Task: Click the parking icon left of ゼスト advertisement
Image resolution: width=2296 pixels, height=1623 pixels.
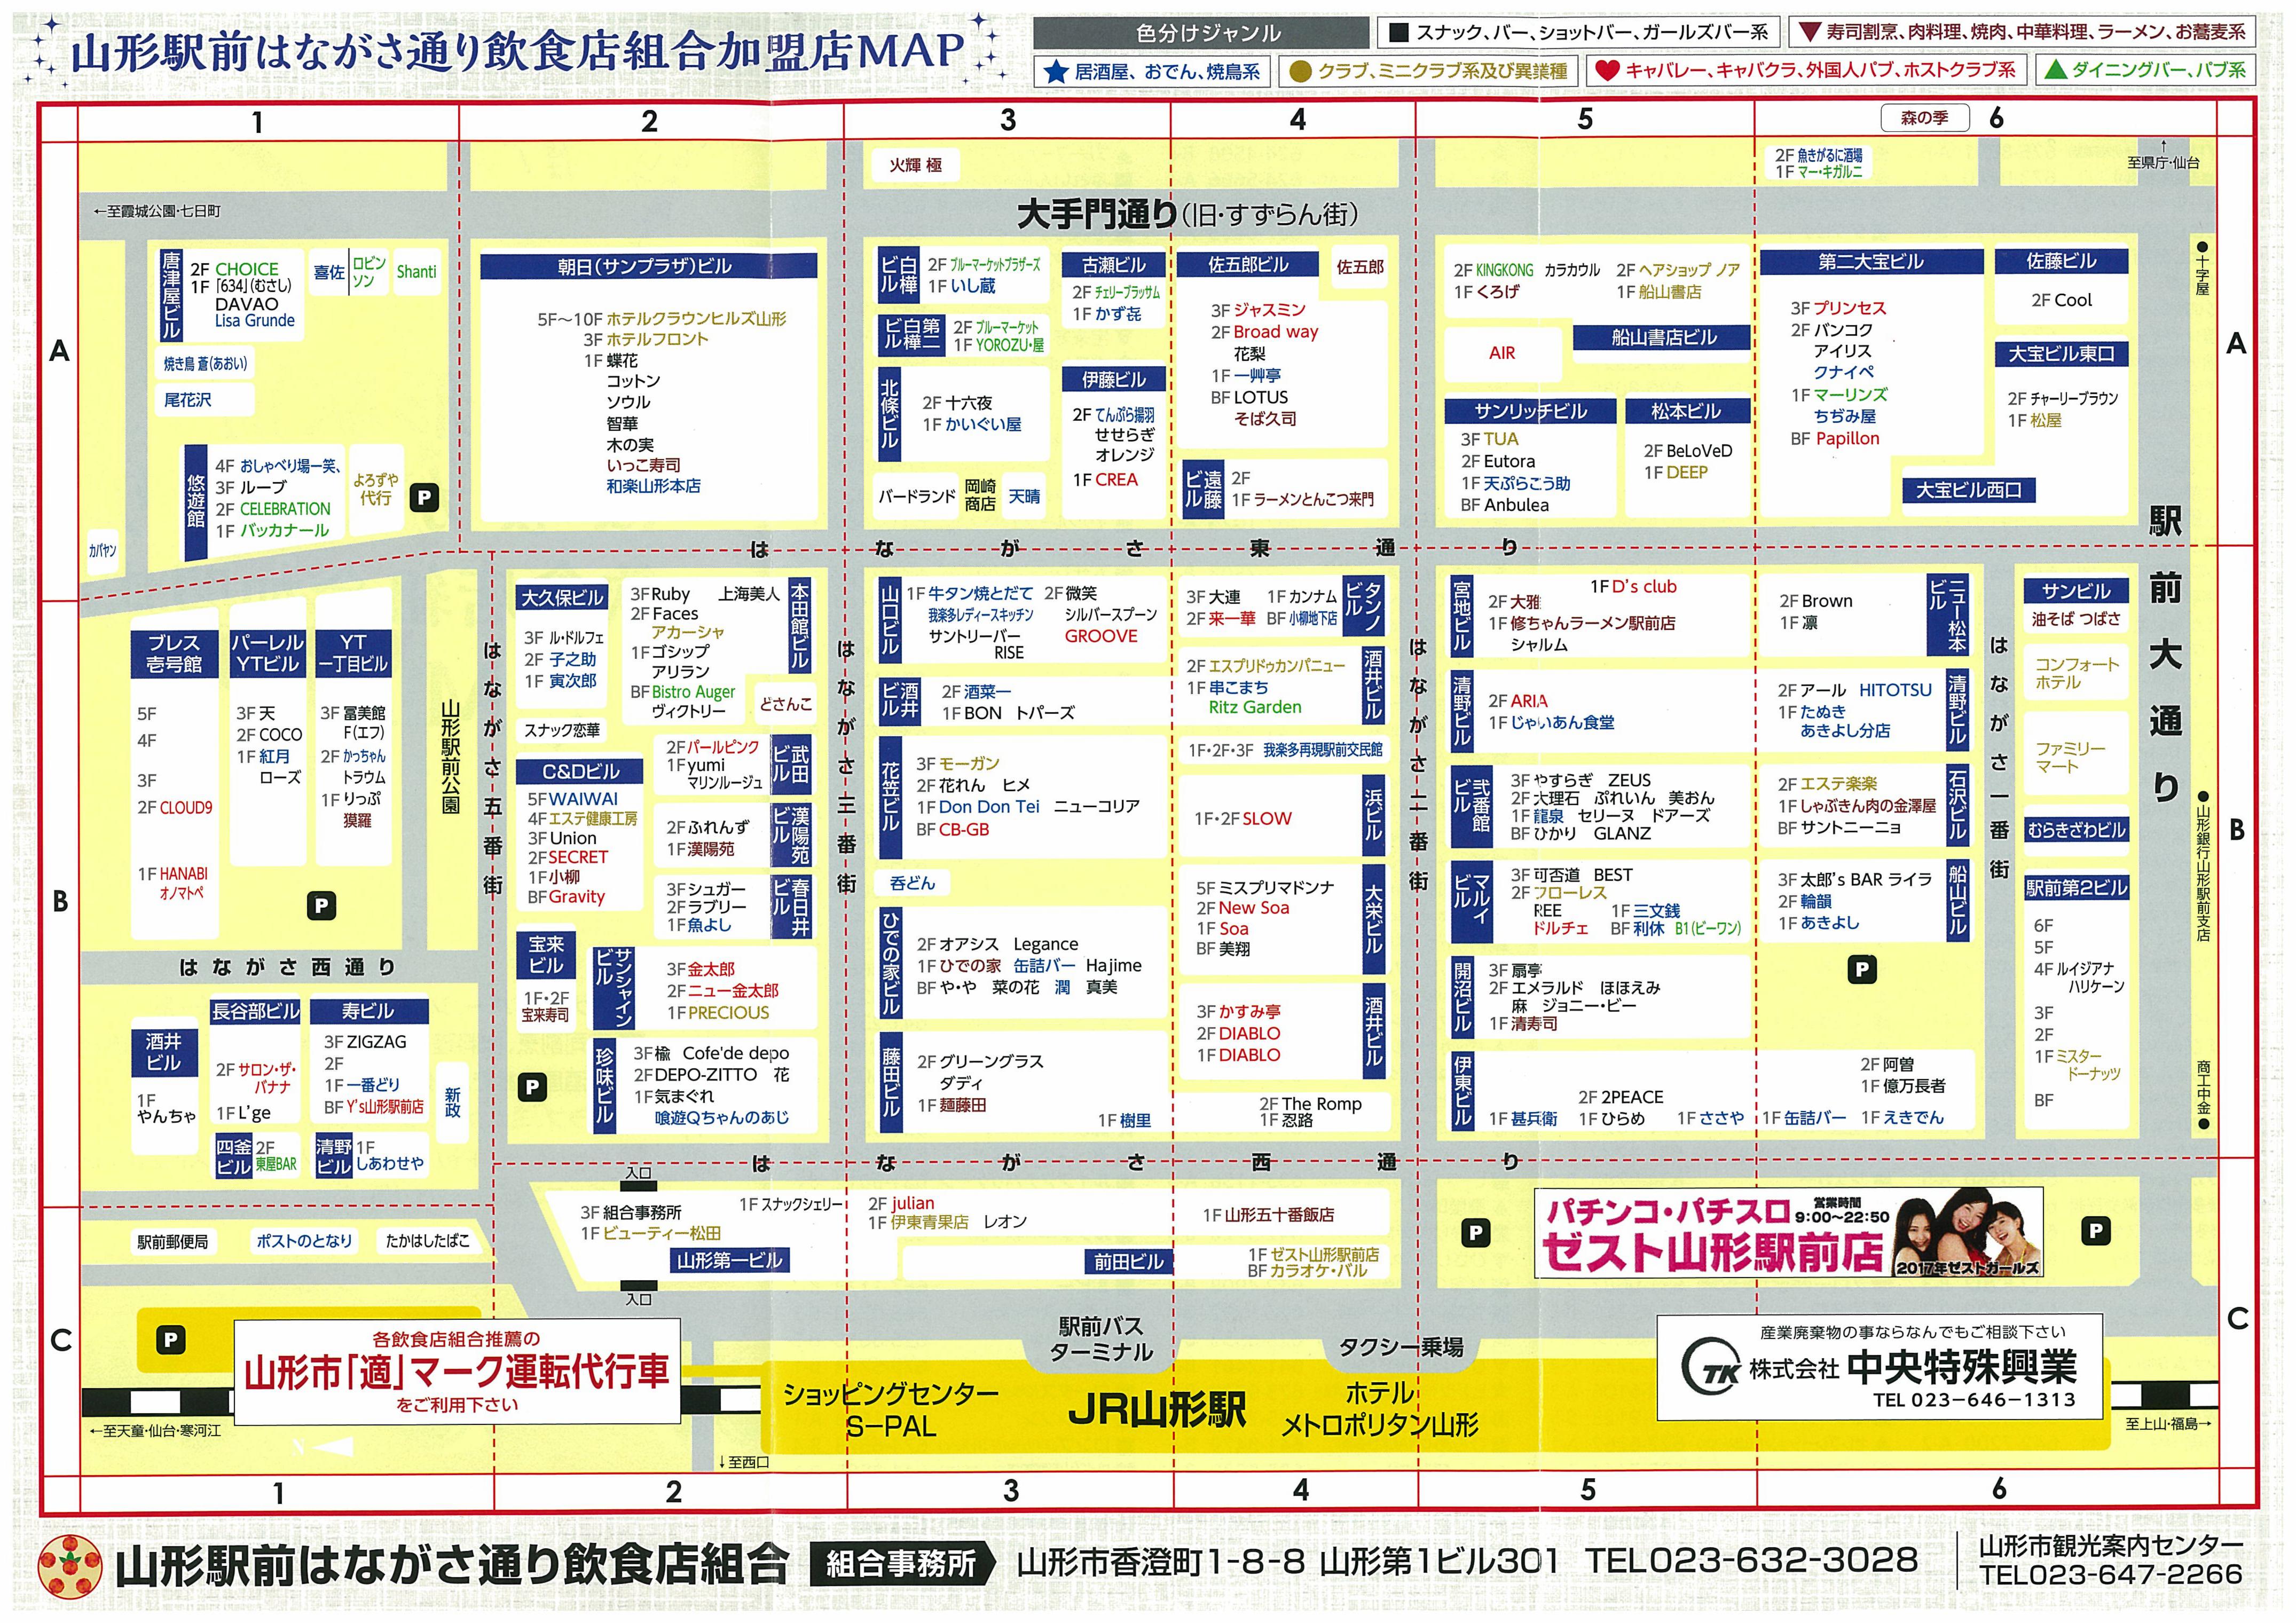Action: pyautogui.click(x=1475, y=1232)
